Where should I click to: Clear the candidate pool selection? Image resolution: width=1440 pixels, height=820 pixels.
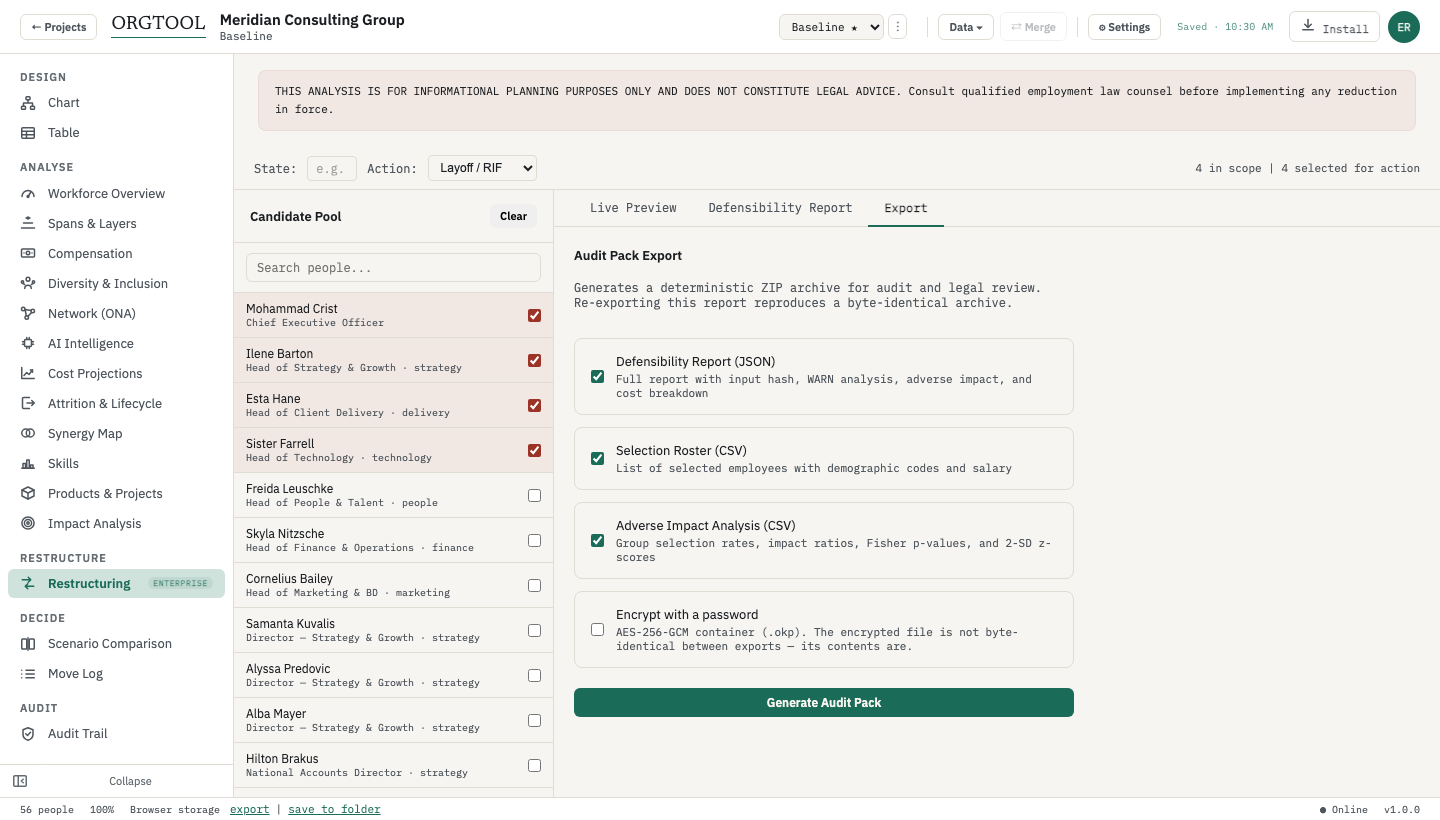point(513,216)
